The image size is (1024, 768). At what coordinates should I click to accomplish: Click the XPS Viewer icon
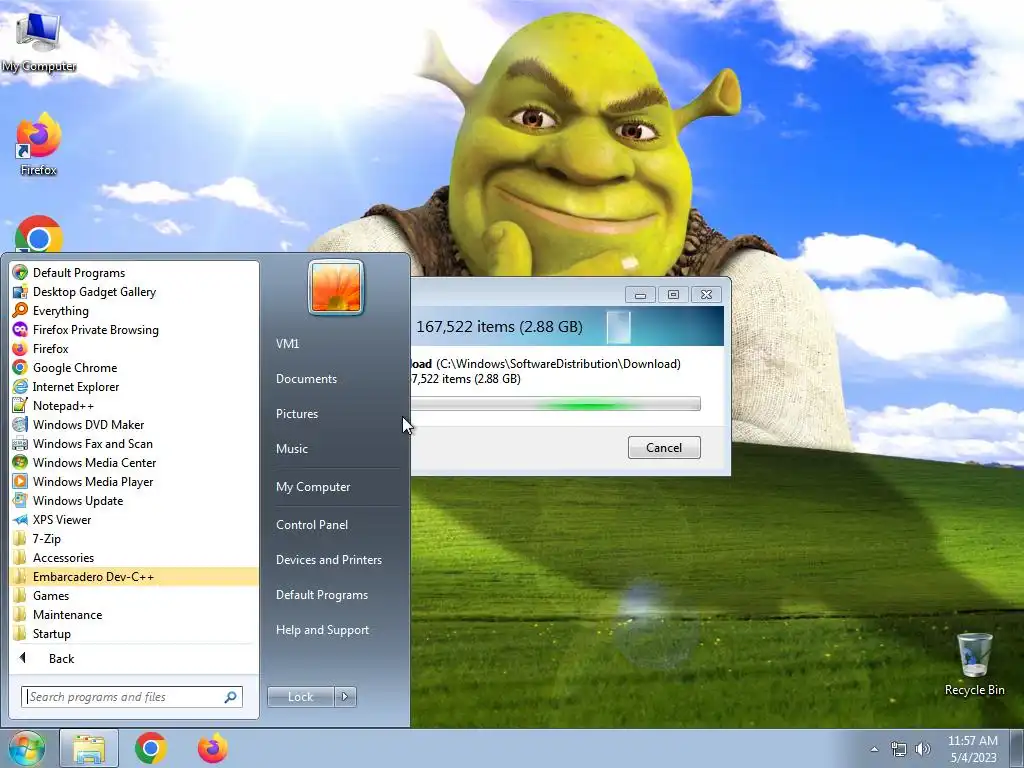tap(20, 519)
